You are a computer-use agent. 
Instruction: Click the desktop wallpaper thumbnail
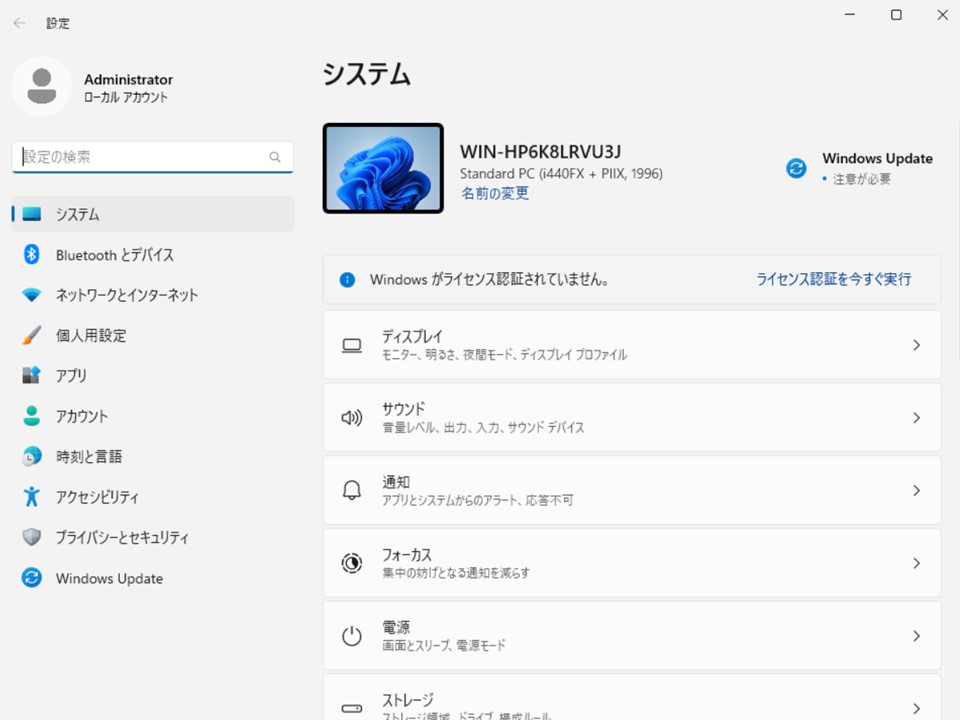[x=383, y=168]
